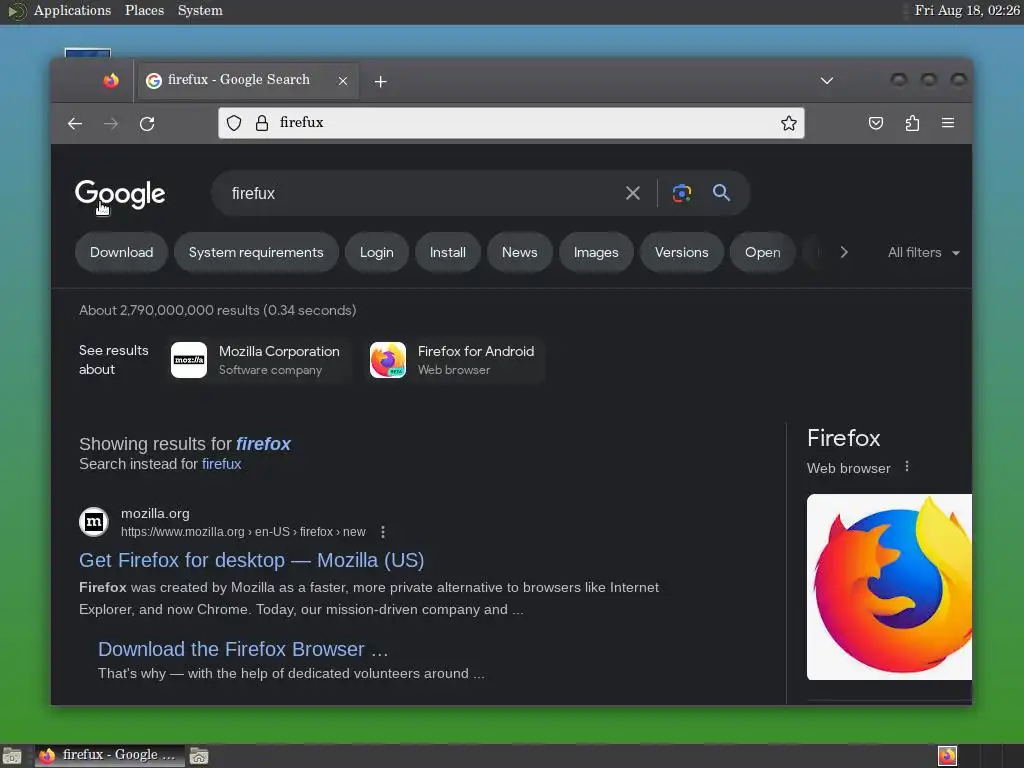The height and width of the screenshot is (768, 1024).
Task: Click the Google search magnifier button
Action: click(722, 193)
